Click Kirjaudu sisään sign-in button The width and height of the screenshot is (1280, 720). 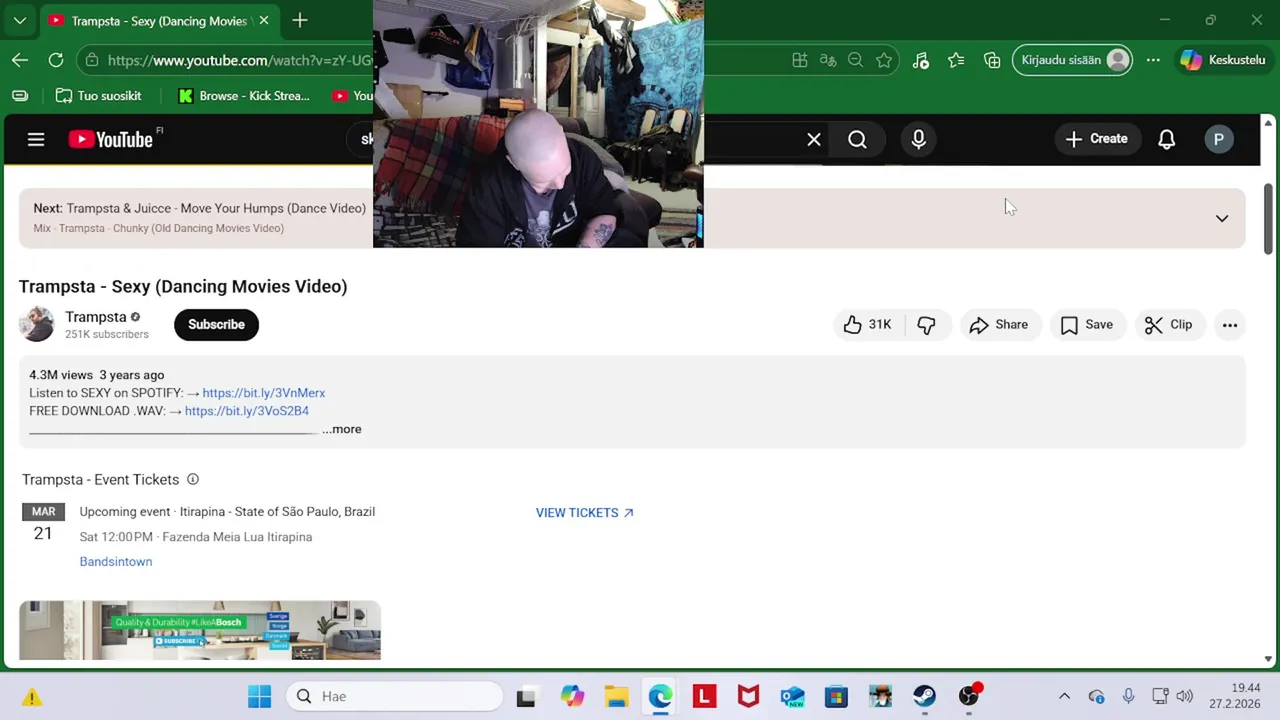coord(1073,60)
